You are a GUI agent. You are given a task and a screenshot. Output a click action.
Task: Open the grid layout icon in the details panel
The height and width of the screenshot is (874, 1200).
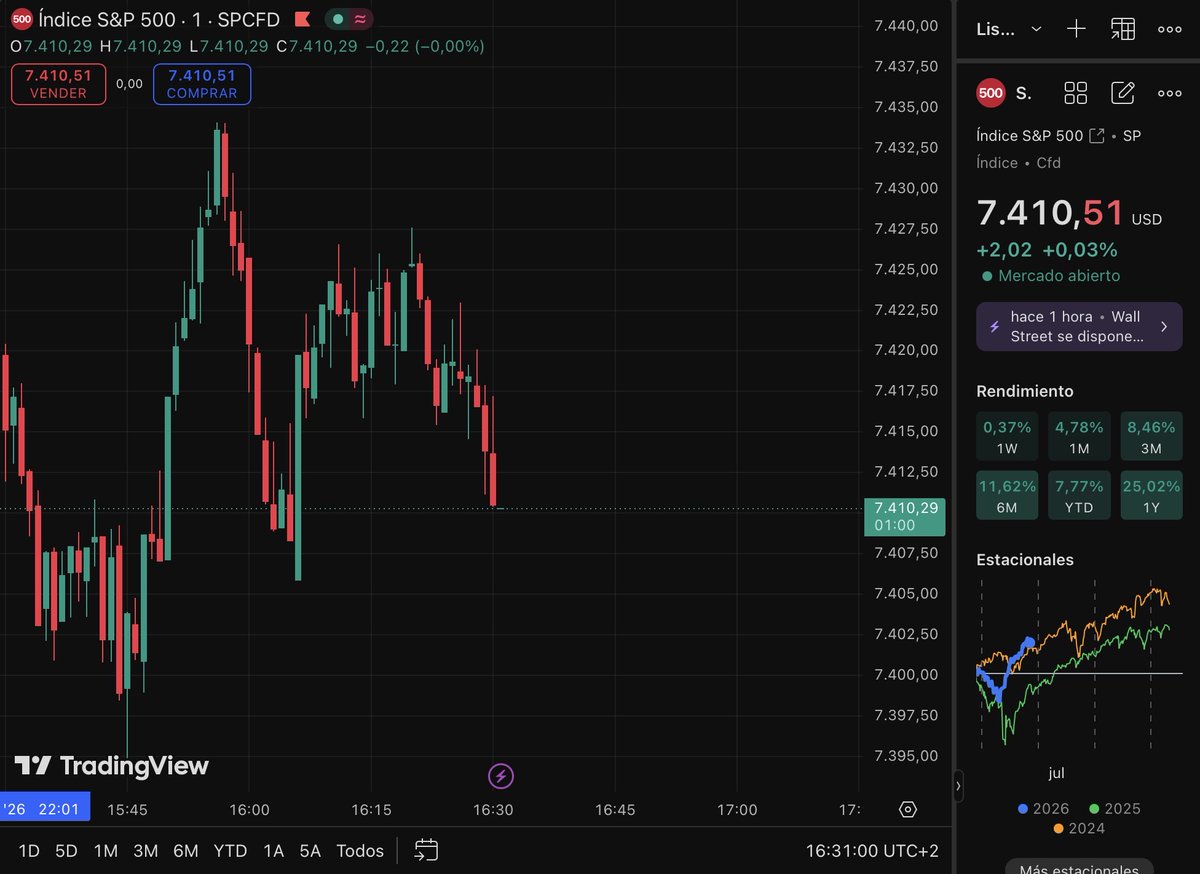1076,93
